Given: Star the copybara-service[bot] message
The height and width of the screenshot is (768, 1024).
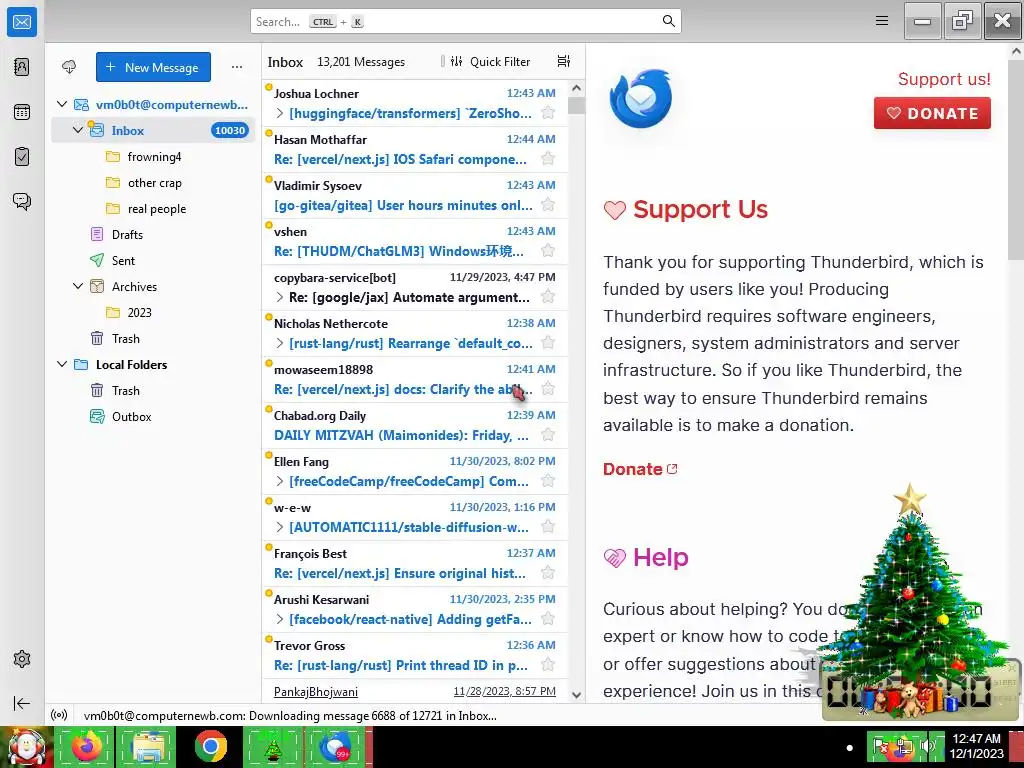Looking at the screenshot, I should tap(548, 297).
